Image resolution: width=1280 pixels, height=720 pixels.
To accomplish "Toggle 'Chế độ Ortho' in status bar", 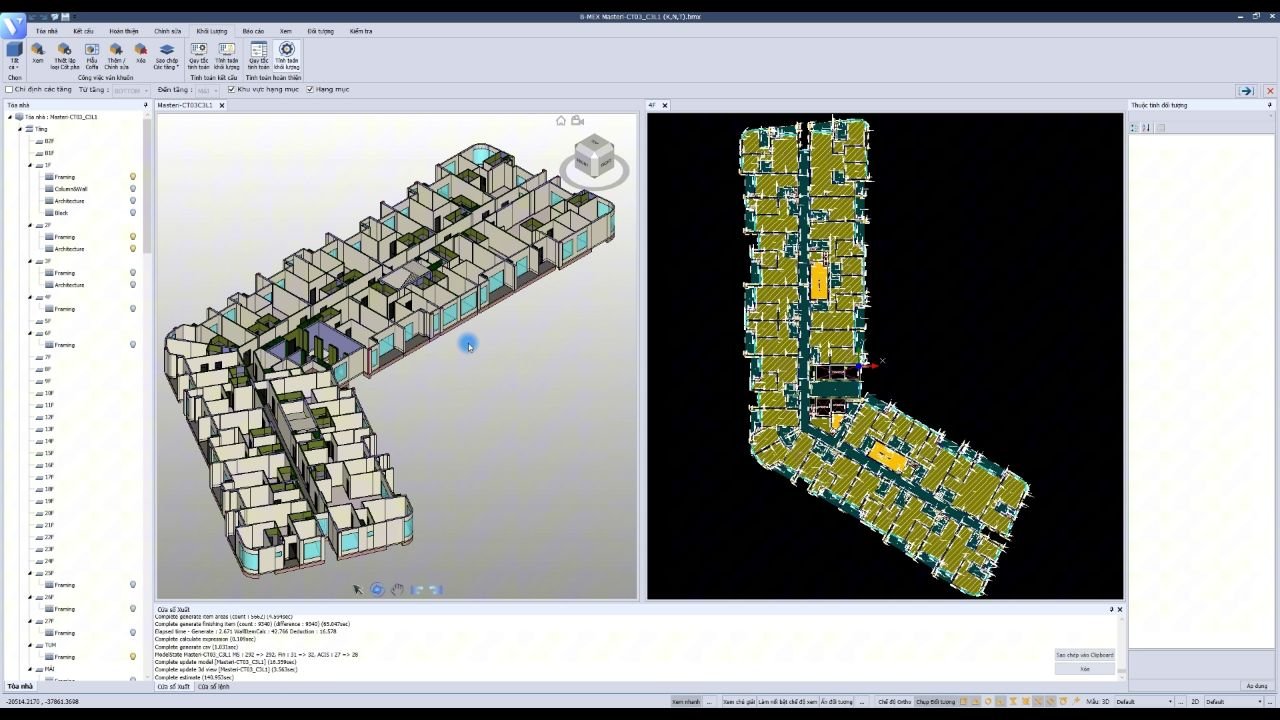I will point(895,702).
